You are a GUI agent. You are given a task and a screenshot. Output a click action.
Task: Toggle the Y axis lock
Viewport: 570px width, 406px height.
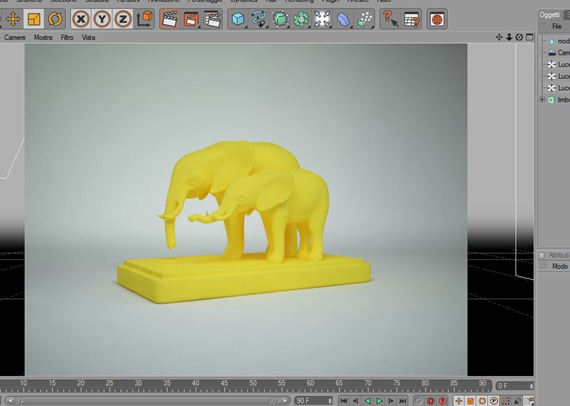click(102, 19)
